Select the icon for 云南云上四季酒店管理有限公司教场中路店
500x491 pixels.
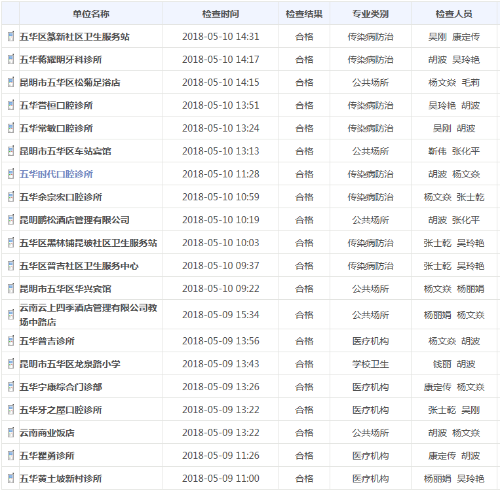pos(11,315)
